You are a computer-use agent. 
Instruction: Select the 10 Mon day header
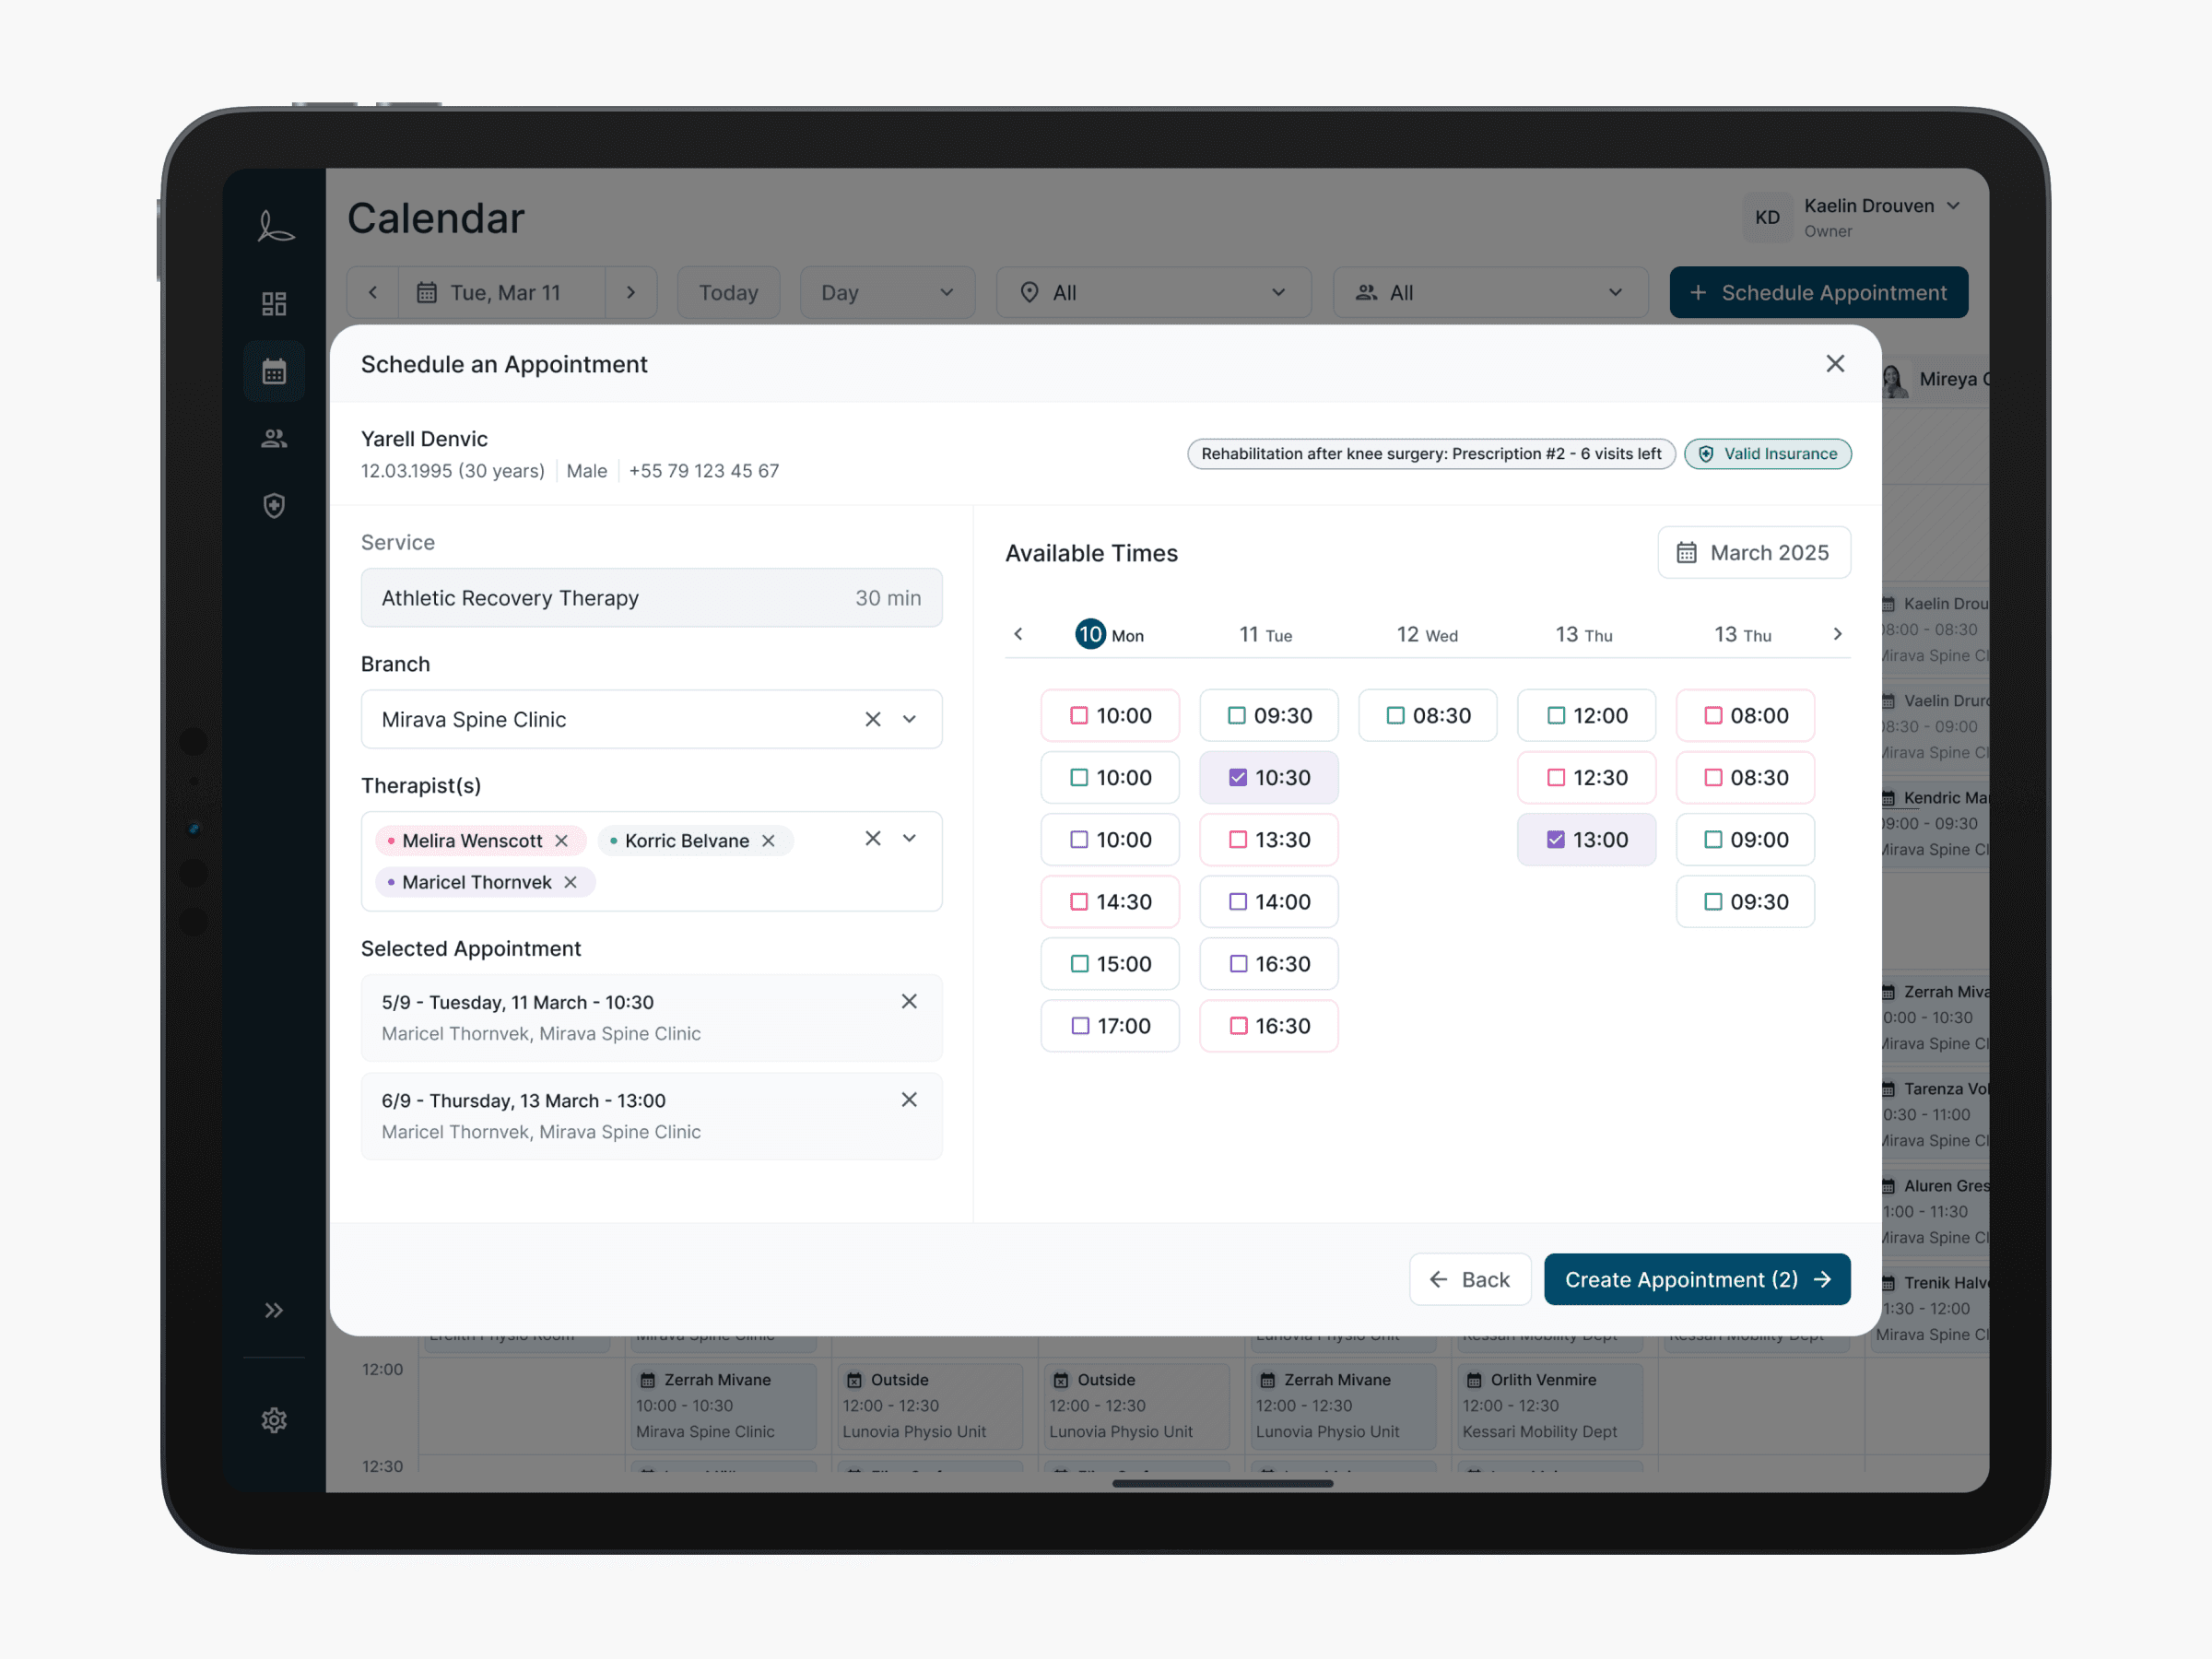1108,634
